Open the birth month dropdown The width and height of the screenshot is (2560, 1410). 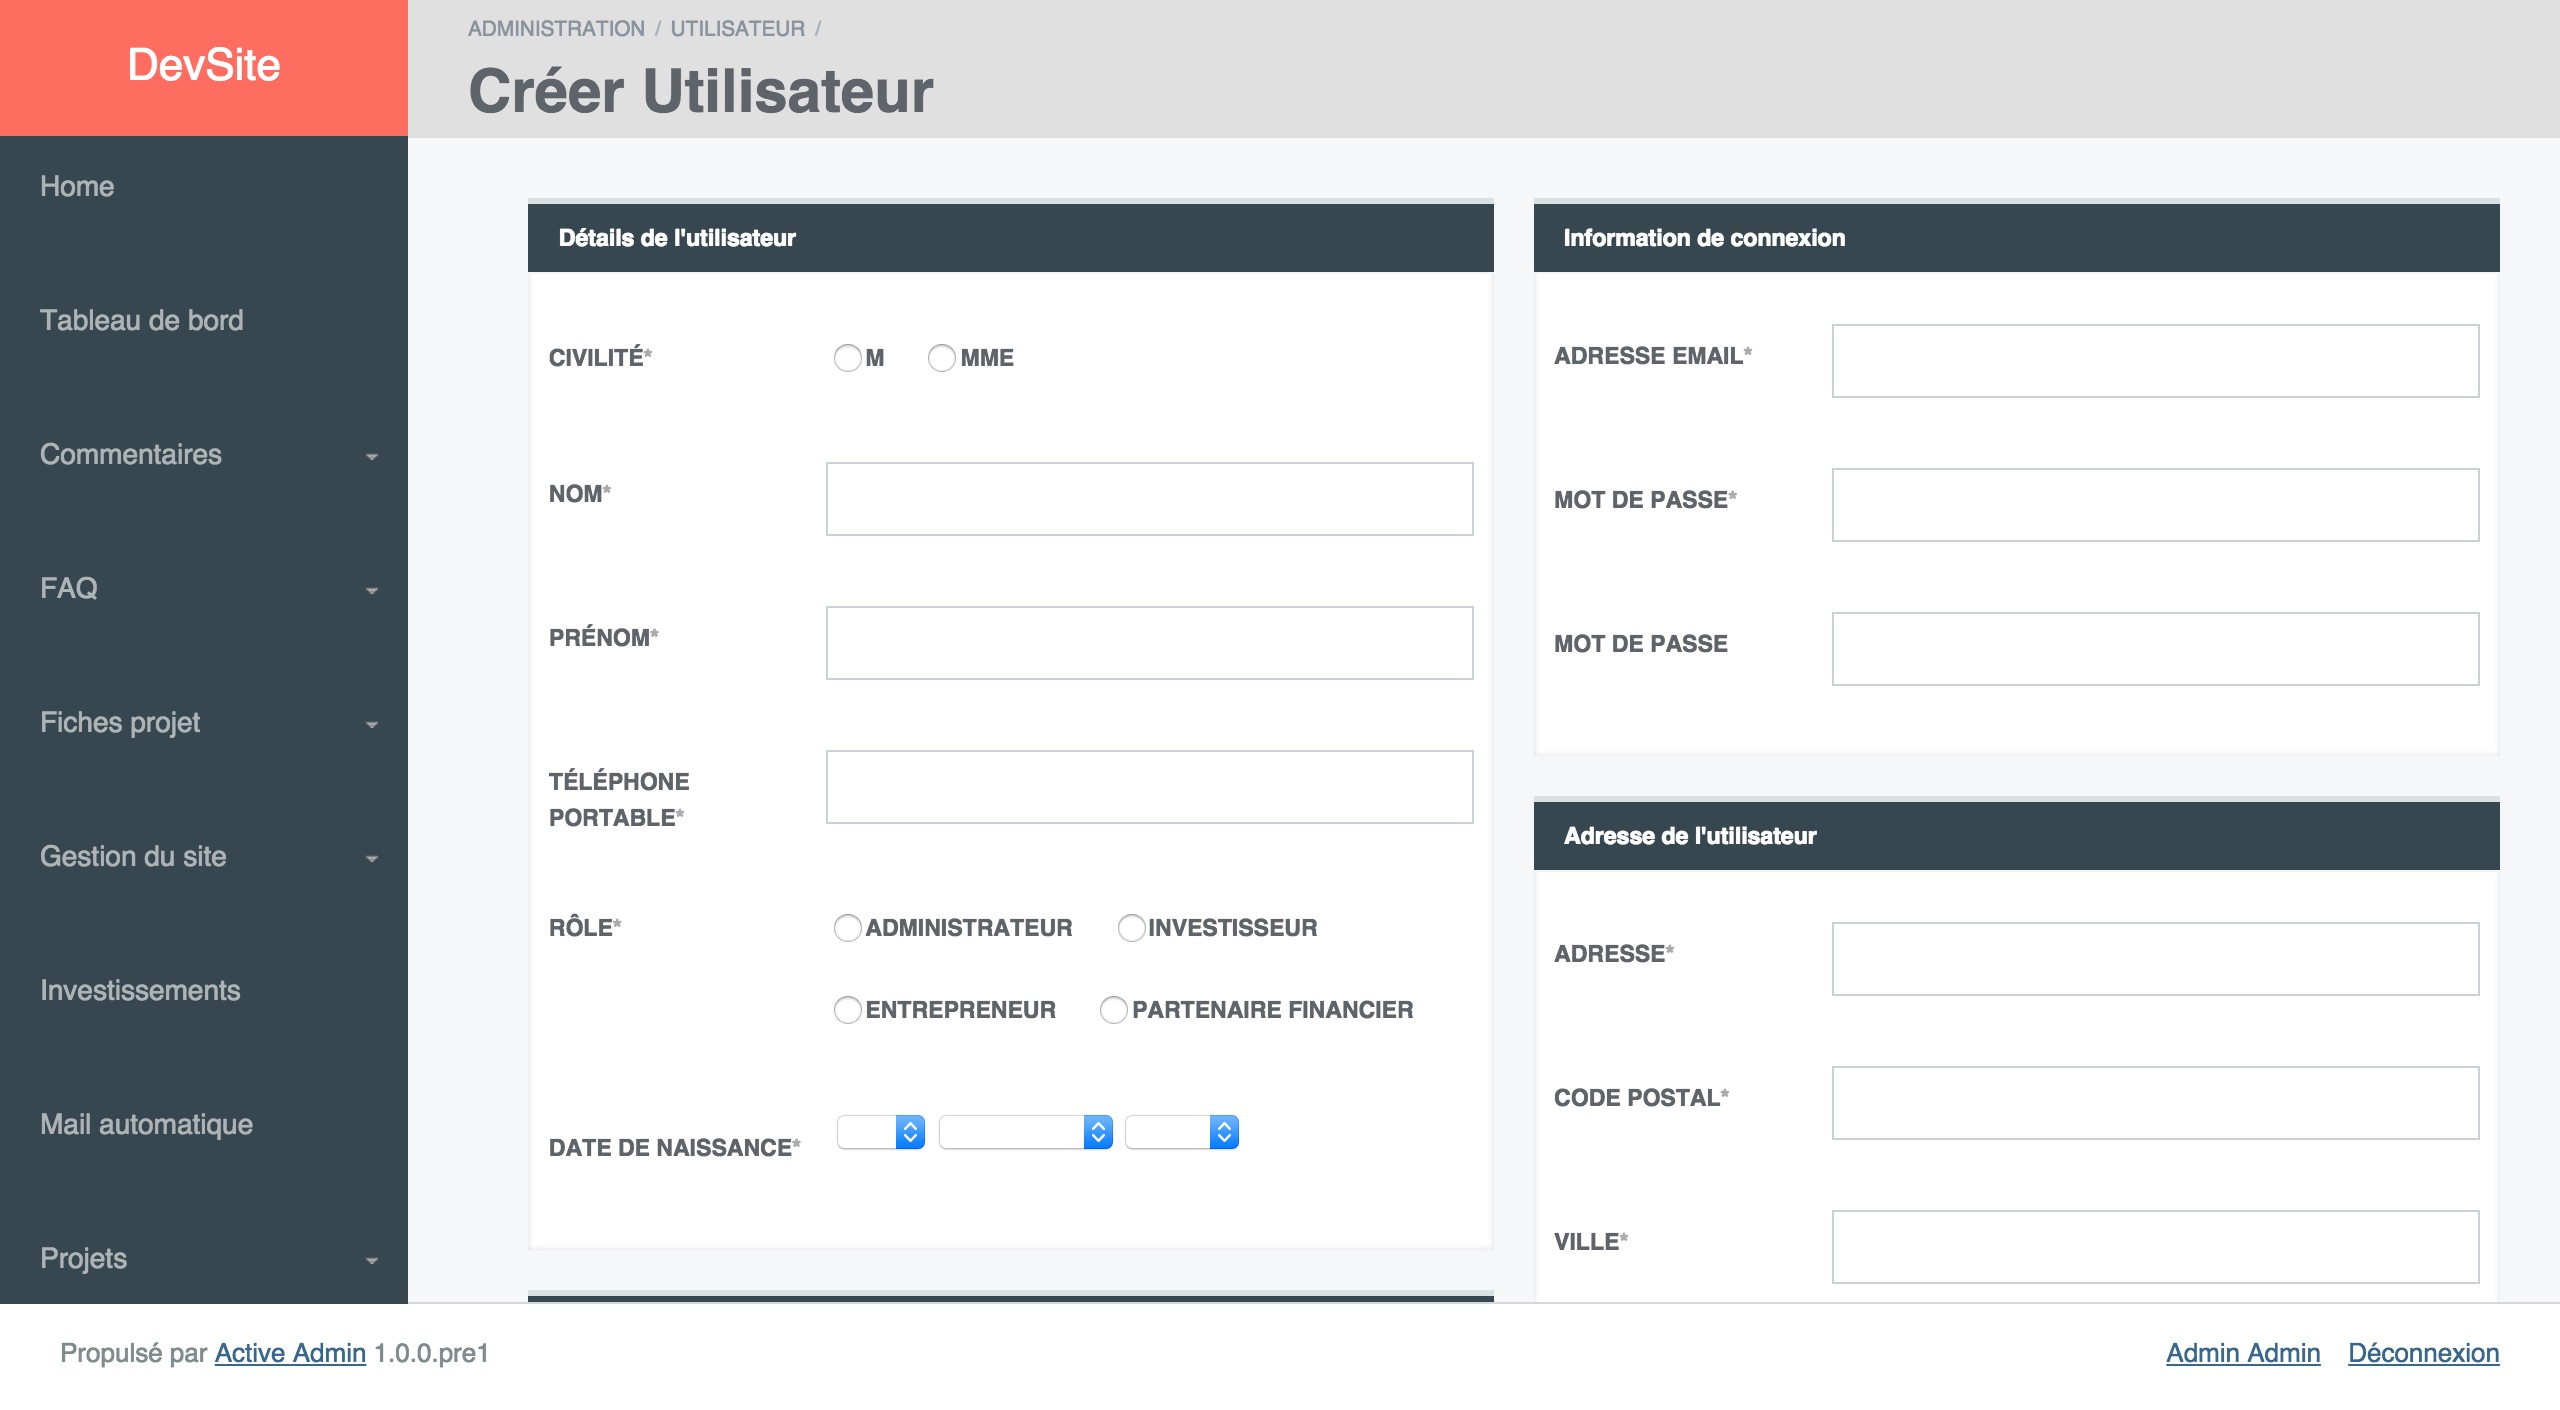(x=1026, y=1132)
